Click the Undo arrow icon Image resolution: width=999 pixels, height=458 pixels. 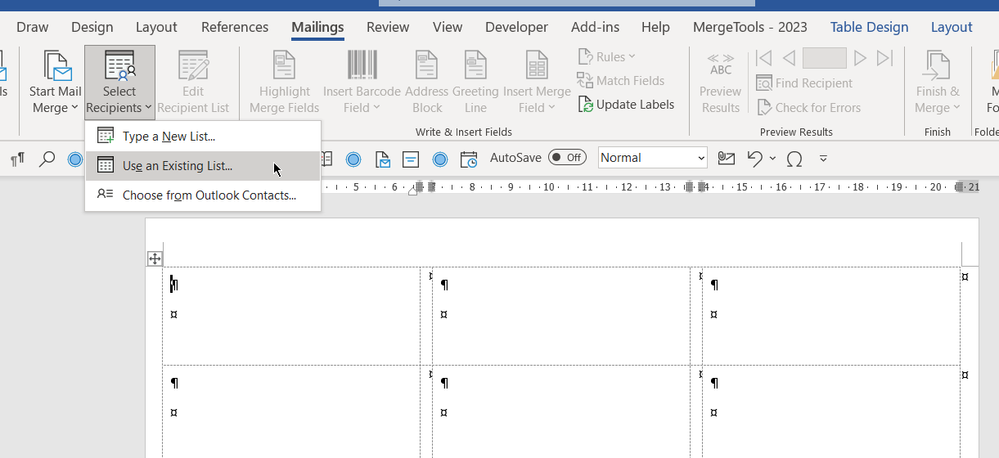tap(755, 158)
